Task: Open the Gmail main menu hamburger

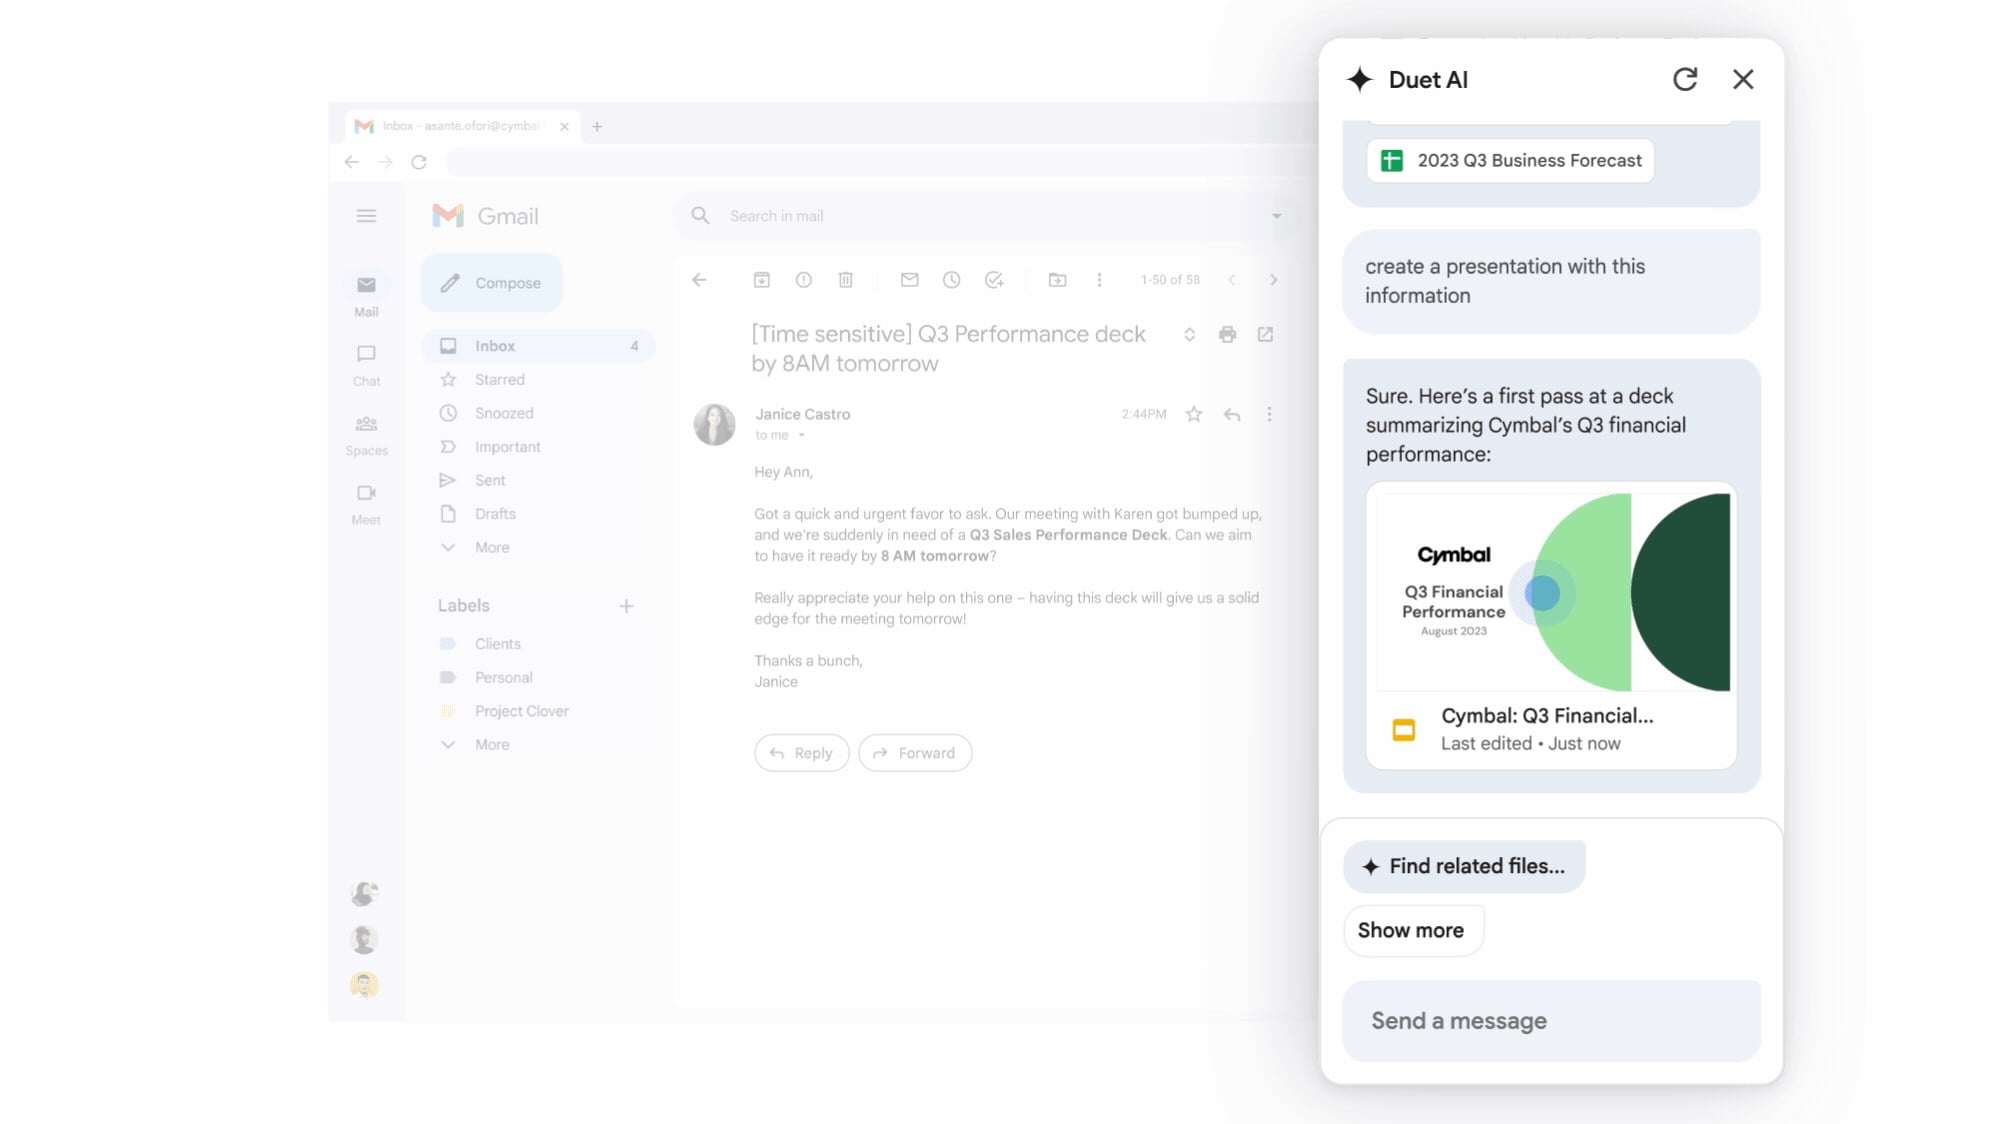Action: tap(366, 216)
